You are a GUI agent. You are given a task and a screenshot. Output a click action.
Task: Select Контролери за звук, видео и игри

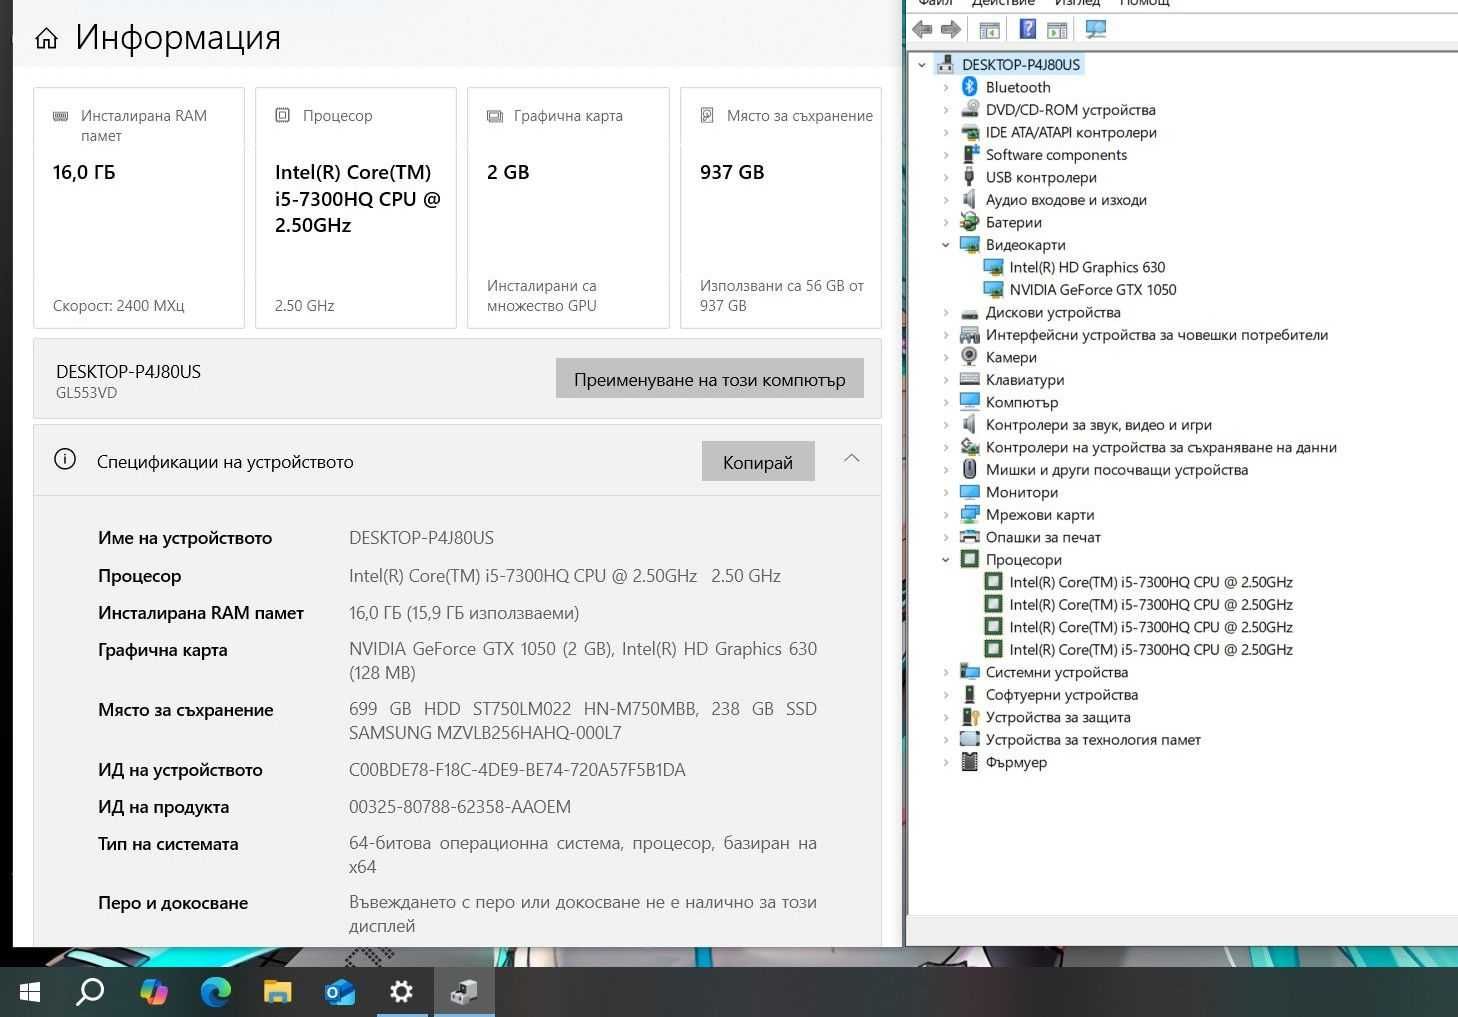1099,425
